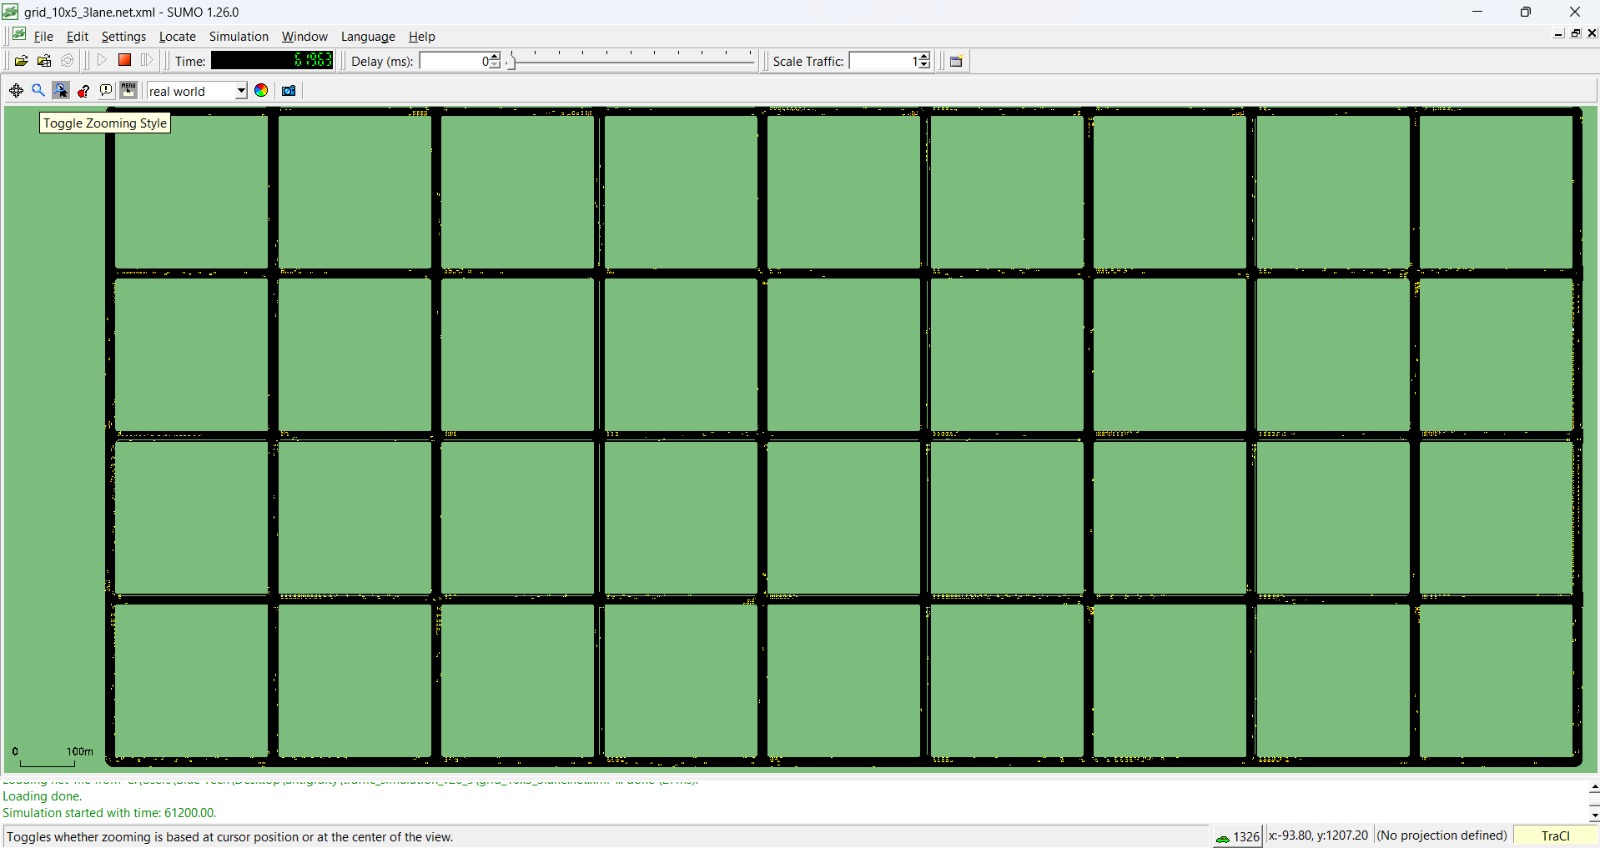This screenshot has width=1600, height=848.
Task: Click the yellow TraCI status indicator
Action: coord(1555,835)
